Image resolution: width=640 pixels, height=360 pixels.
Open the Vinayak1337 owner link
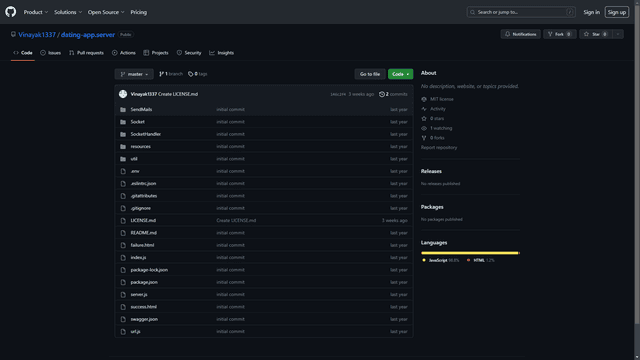point(37,35)
